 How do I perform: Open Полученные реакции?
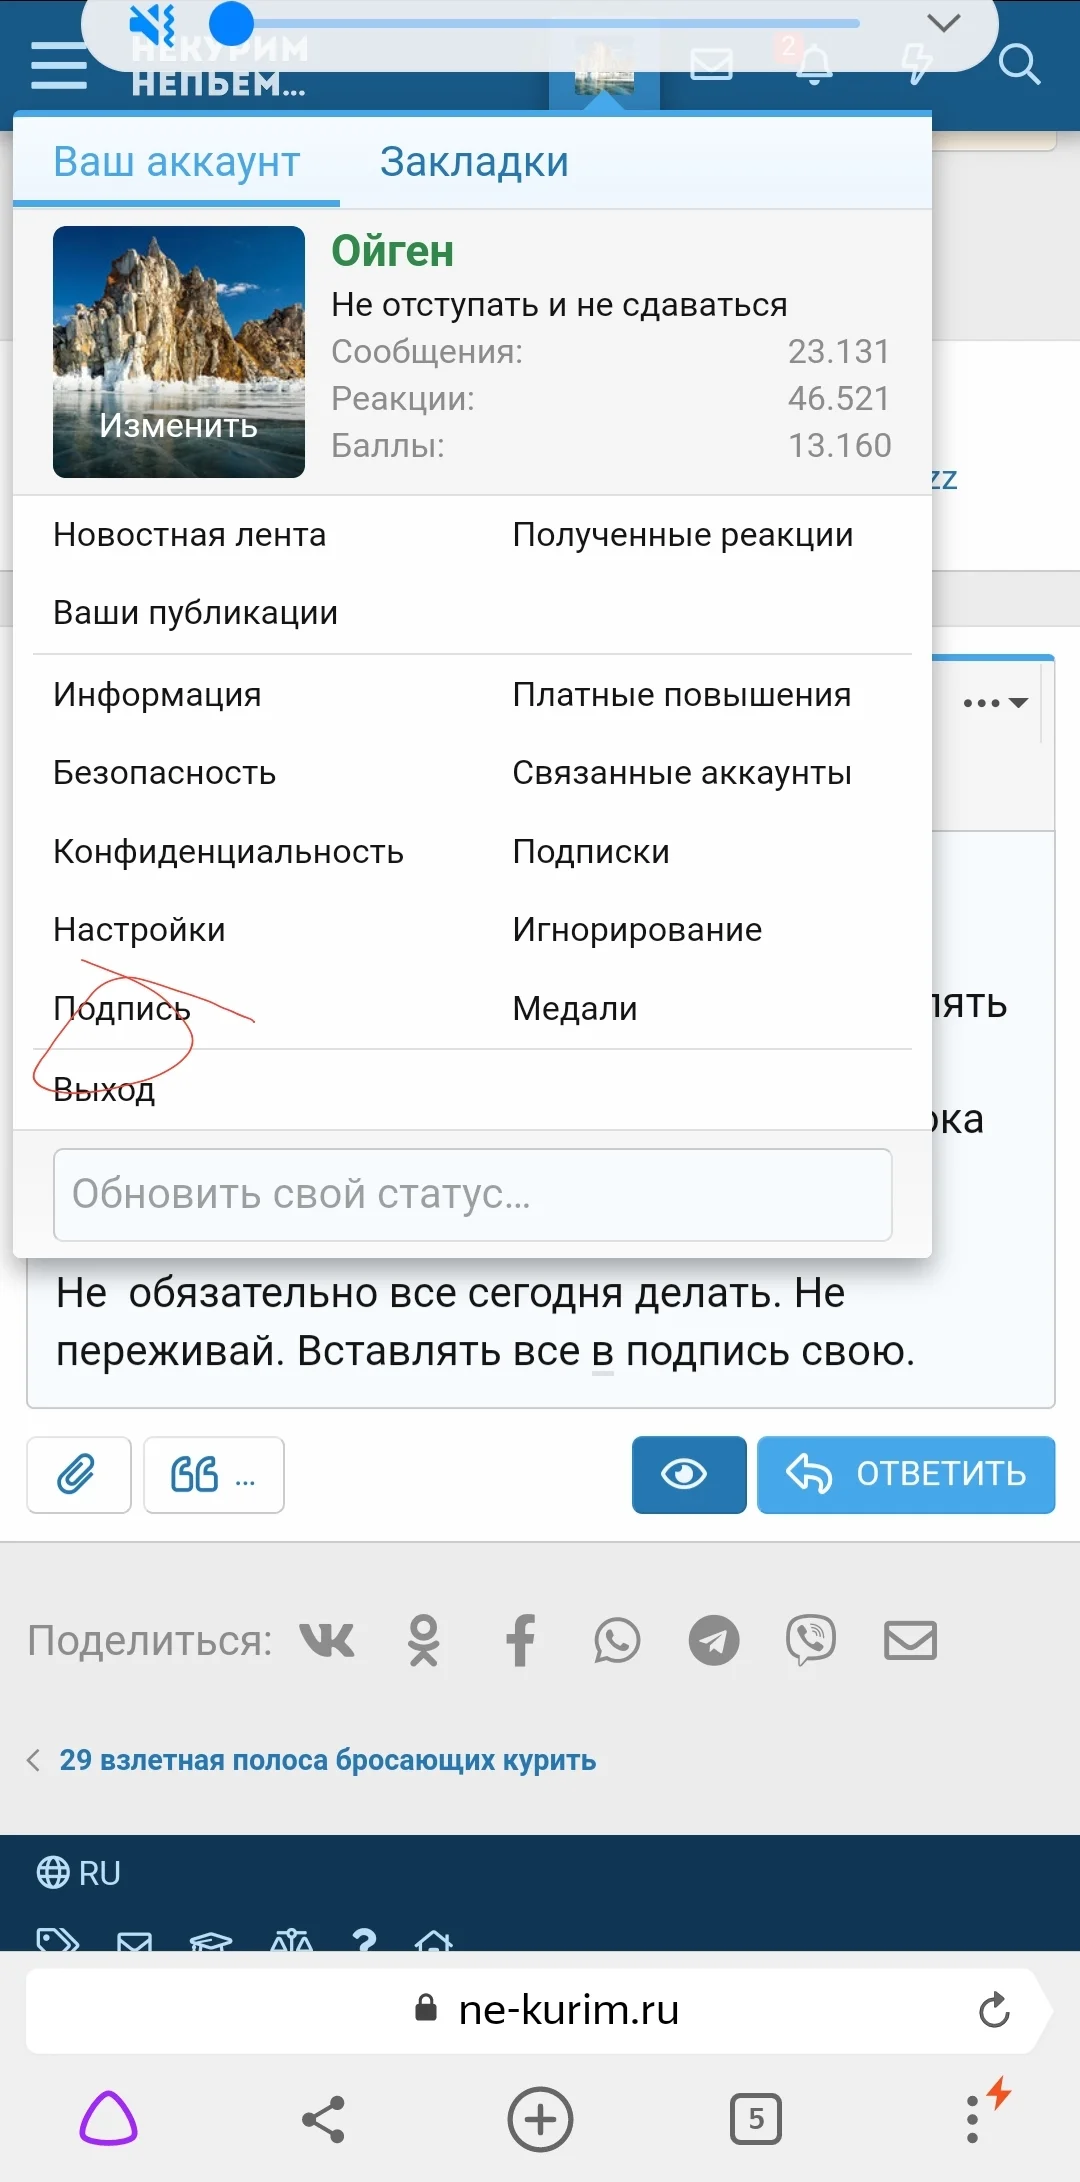pyautogui.click(x=683, y=535)
